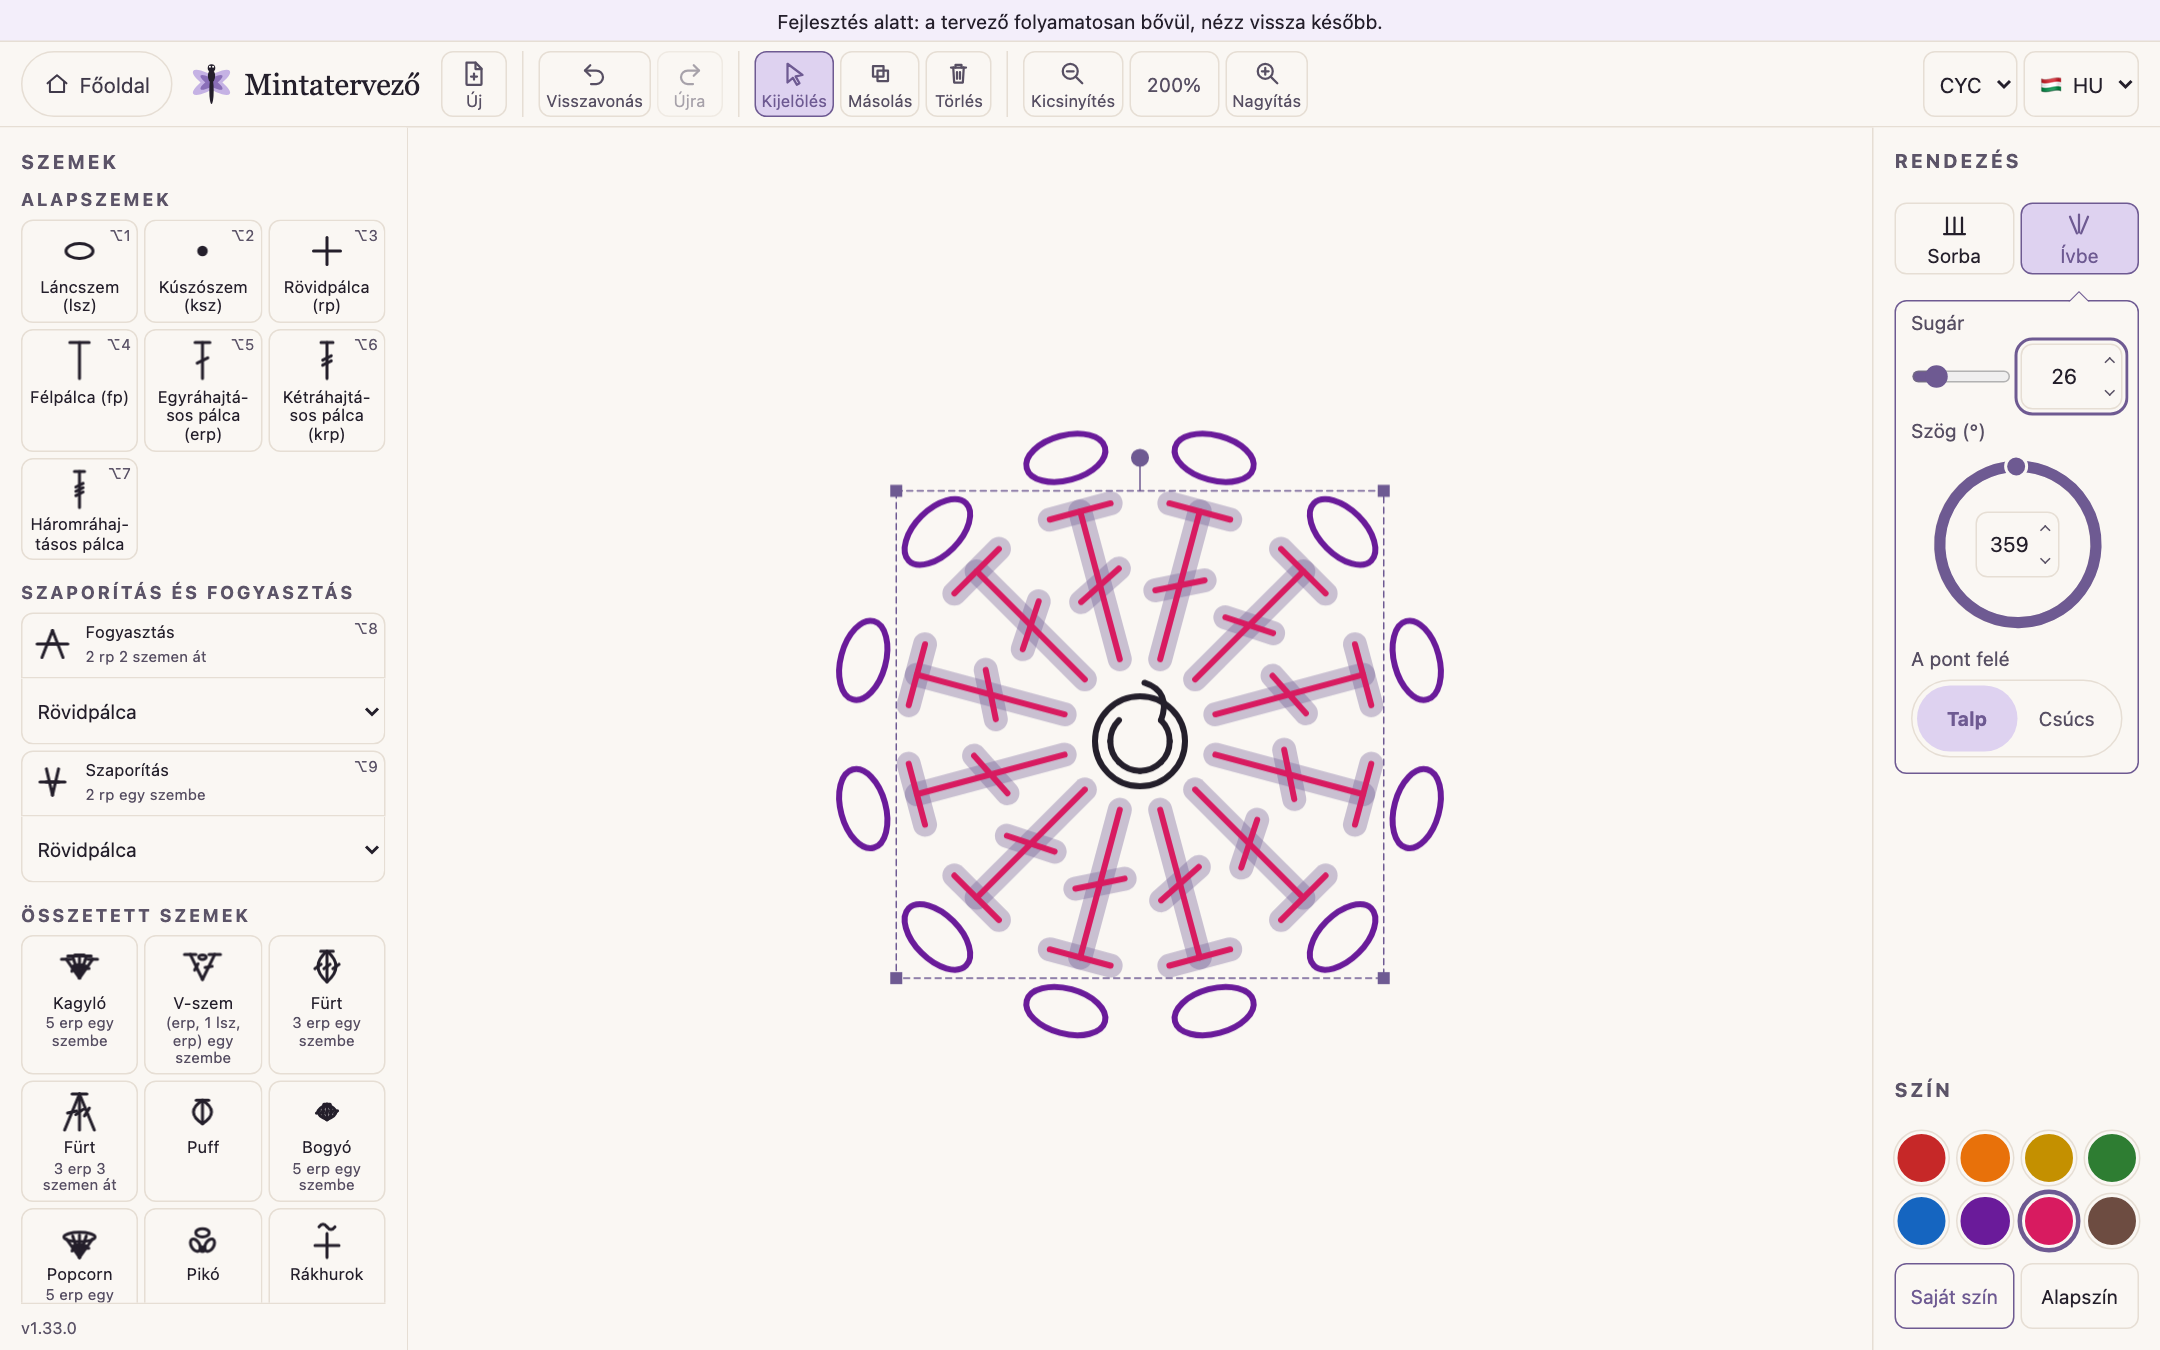Open the Szaporítás Rövidpálca dropdown
This screenshot has width=2160, height=1350.
coord(203,850)
